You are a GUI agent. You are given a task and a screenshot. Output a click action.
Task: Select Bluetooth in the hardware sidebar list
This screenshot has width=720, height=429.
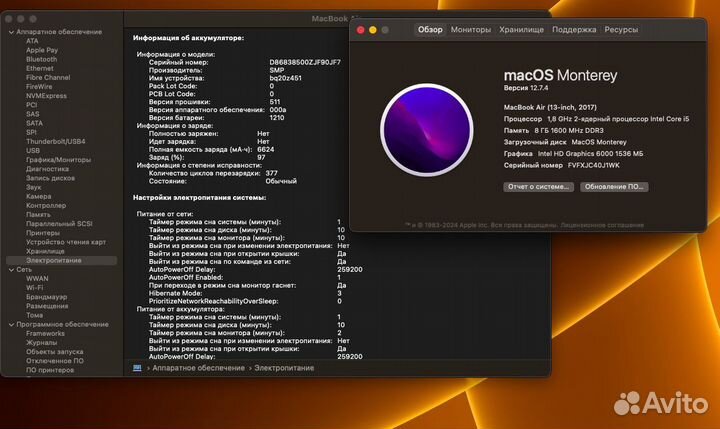41,59
